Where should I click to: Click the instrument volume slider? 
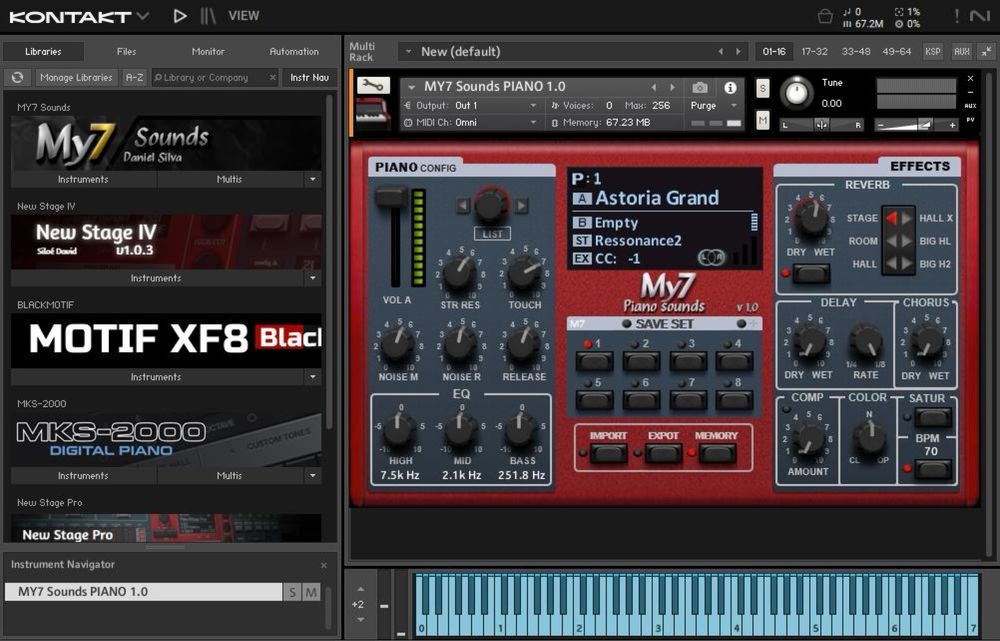(916, 125)
